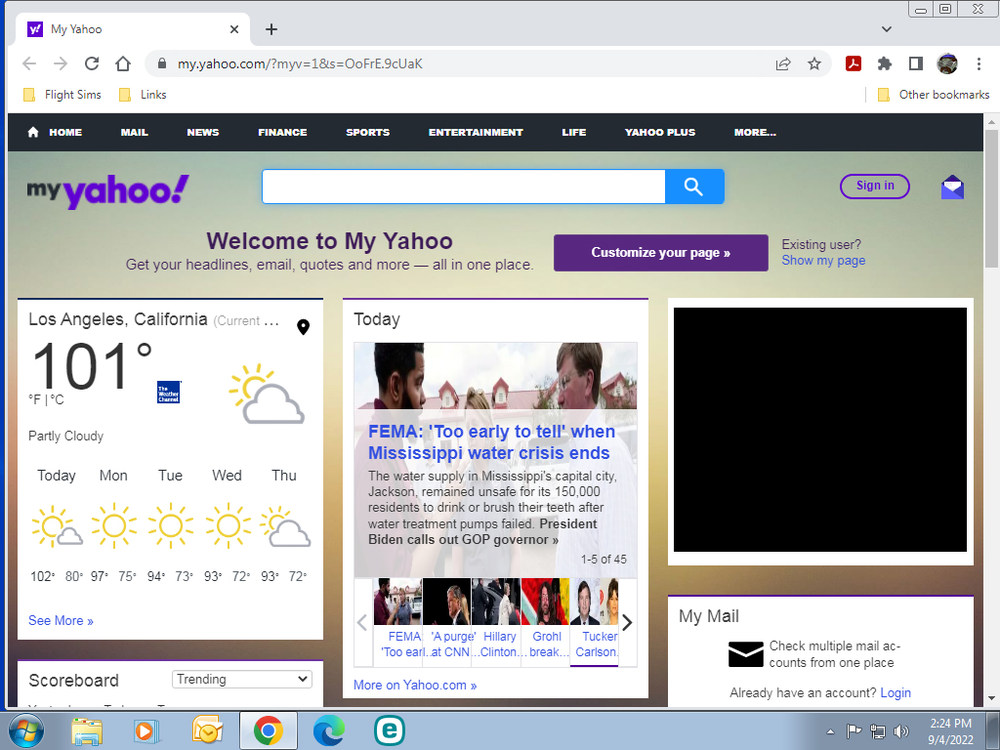The image size is (1000, 750).
Task: Open ESET icon on taskbar
Action: tap(389, 731)
